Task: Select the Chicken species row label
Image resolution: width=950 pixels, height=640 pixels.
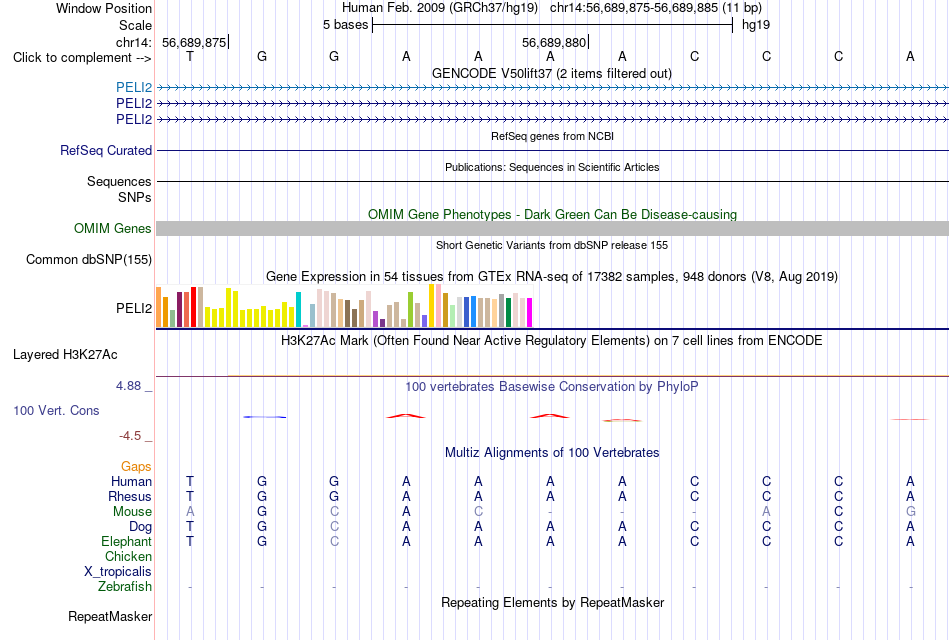Action: click(x=128, y=556)
